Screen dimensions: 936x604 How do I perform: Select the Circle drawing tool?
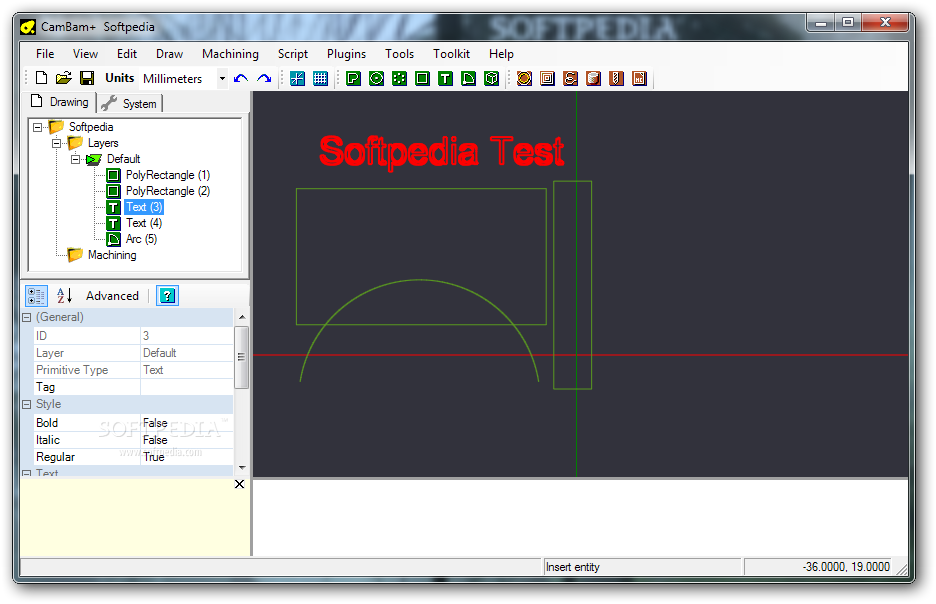376,78
